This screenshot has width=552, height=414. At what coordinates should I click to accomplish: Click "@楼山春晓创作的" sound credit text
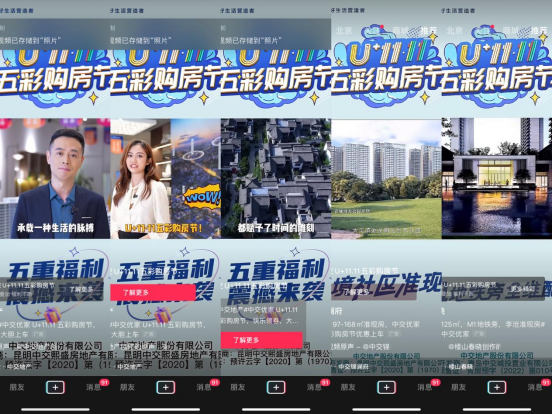click(474, 347)
